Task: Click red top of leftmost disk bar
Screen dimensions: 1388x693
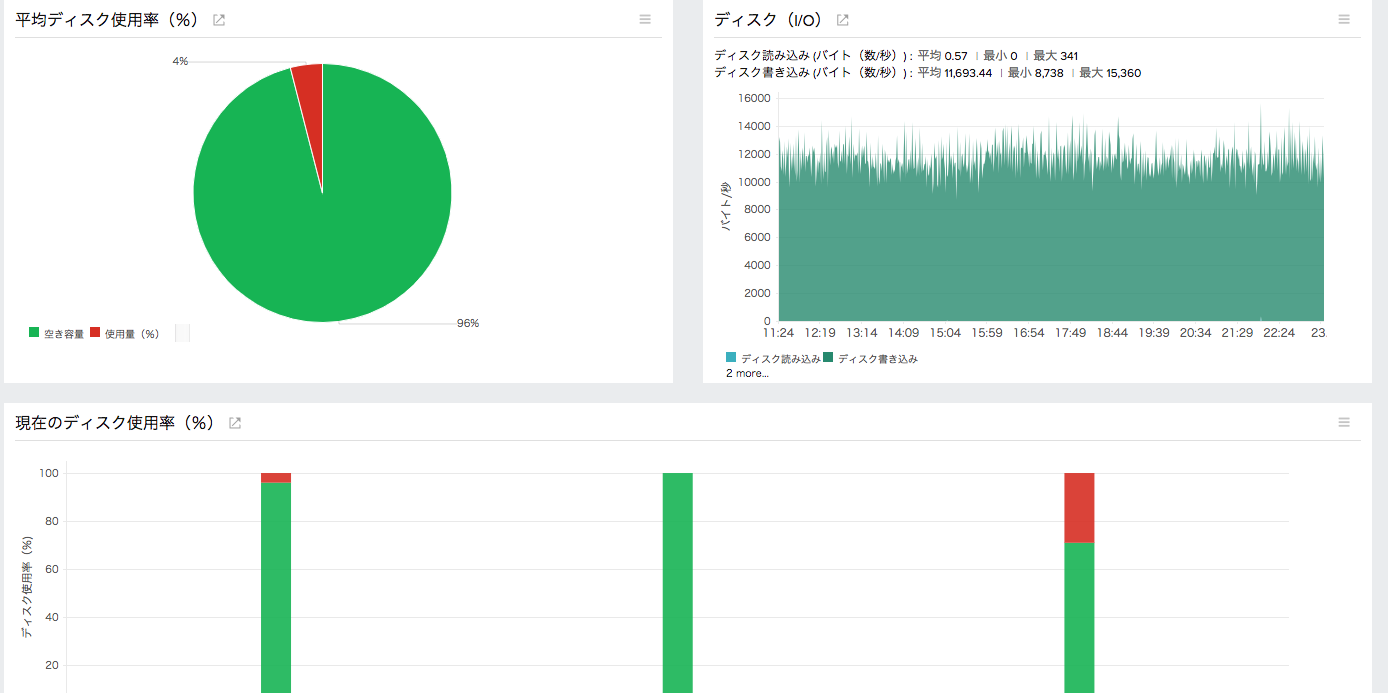Action: click(276, 478)
